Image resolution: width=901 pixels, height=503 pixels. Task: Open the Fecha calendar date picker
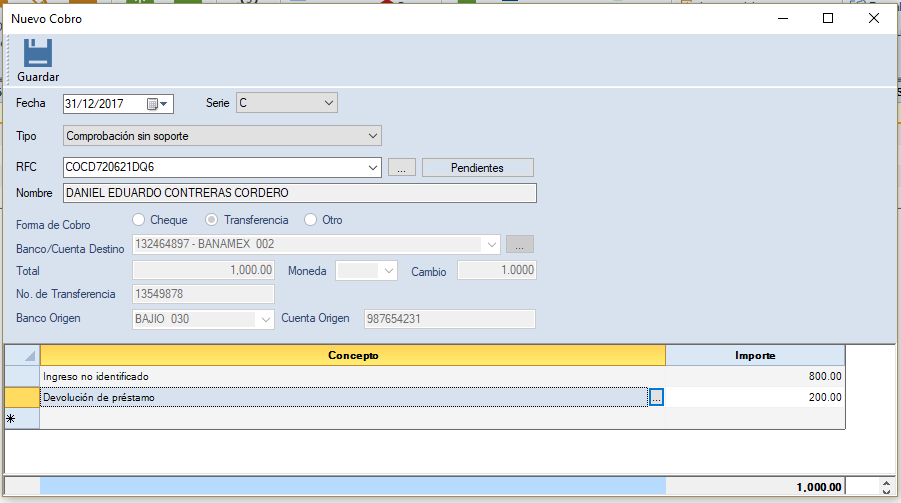click(x=158, y=103)
